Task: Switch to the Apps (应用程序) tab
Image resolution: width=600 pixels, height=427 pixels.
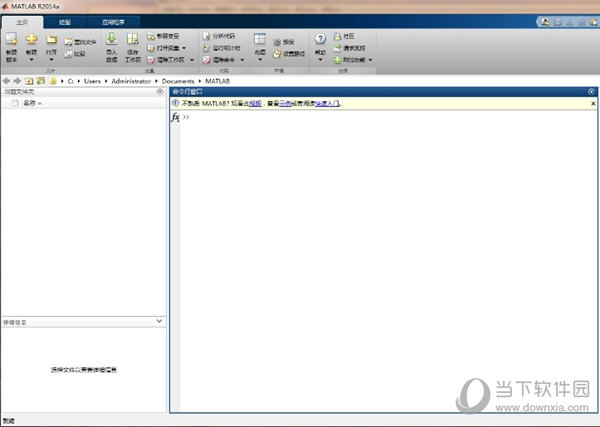Action: click(x=113, y=23)
